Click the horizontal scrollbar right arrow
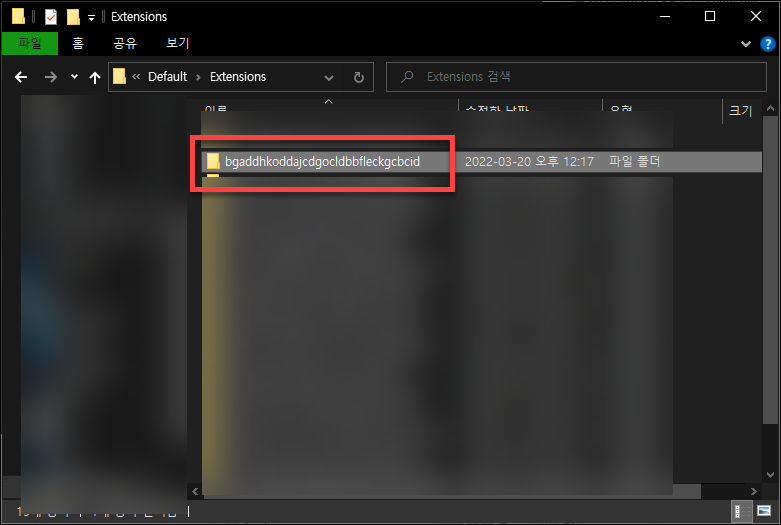 (753, 492)
